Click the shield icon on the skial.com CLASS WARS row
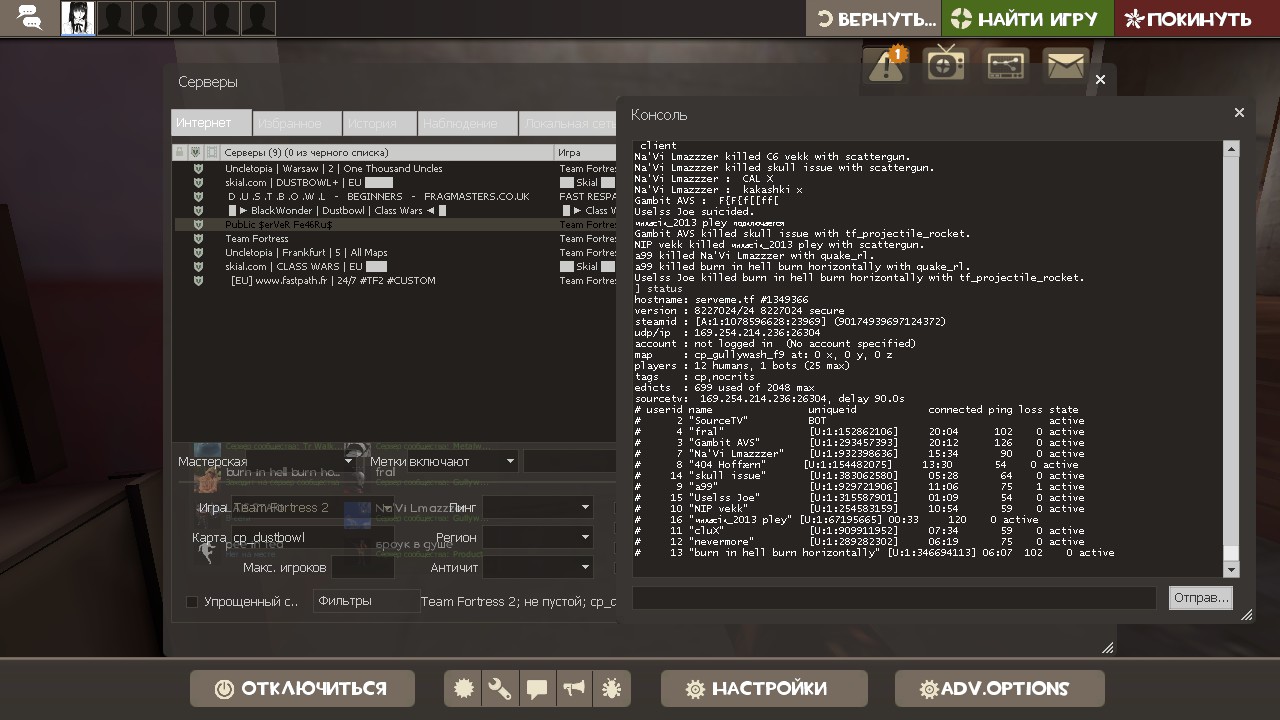The width and height of the screenshot is (1280, 720). tap(198, 267)
